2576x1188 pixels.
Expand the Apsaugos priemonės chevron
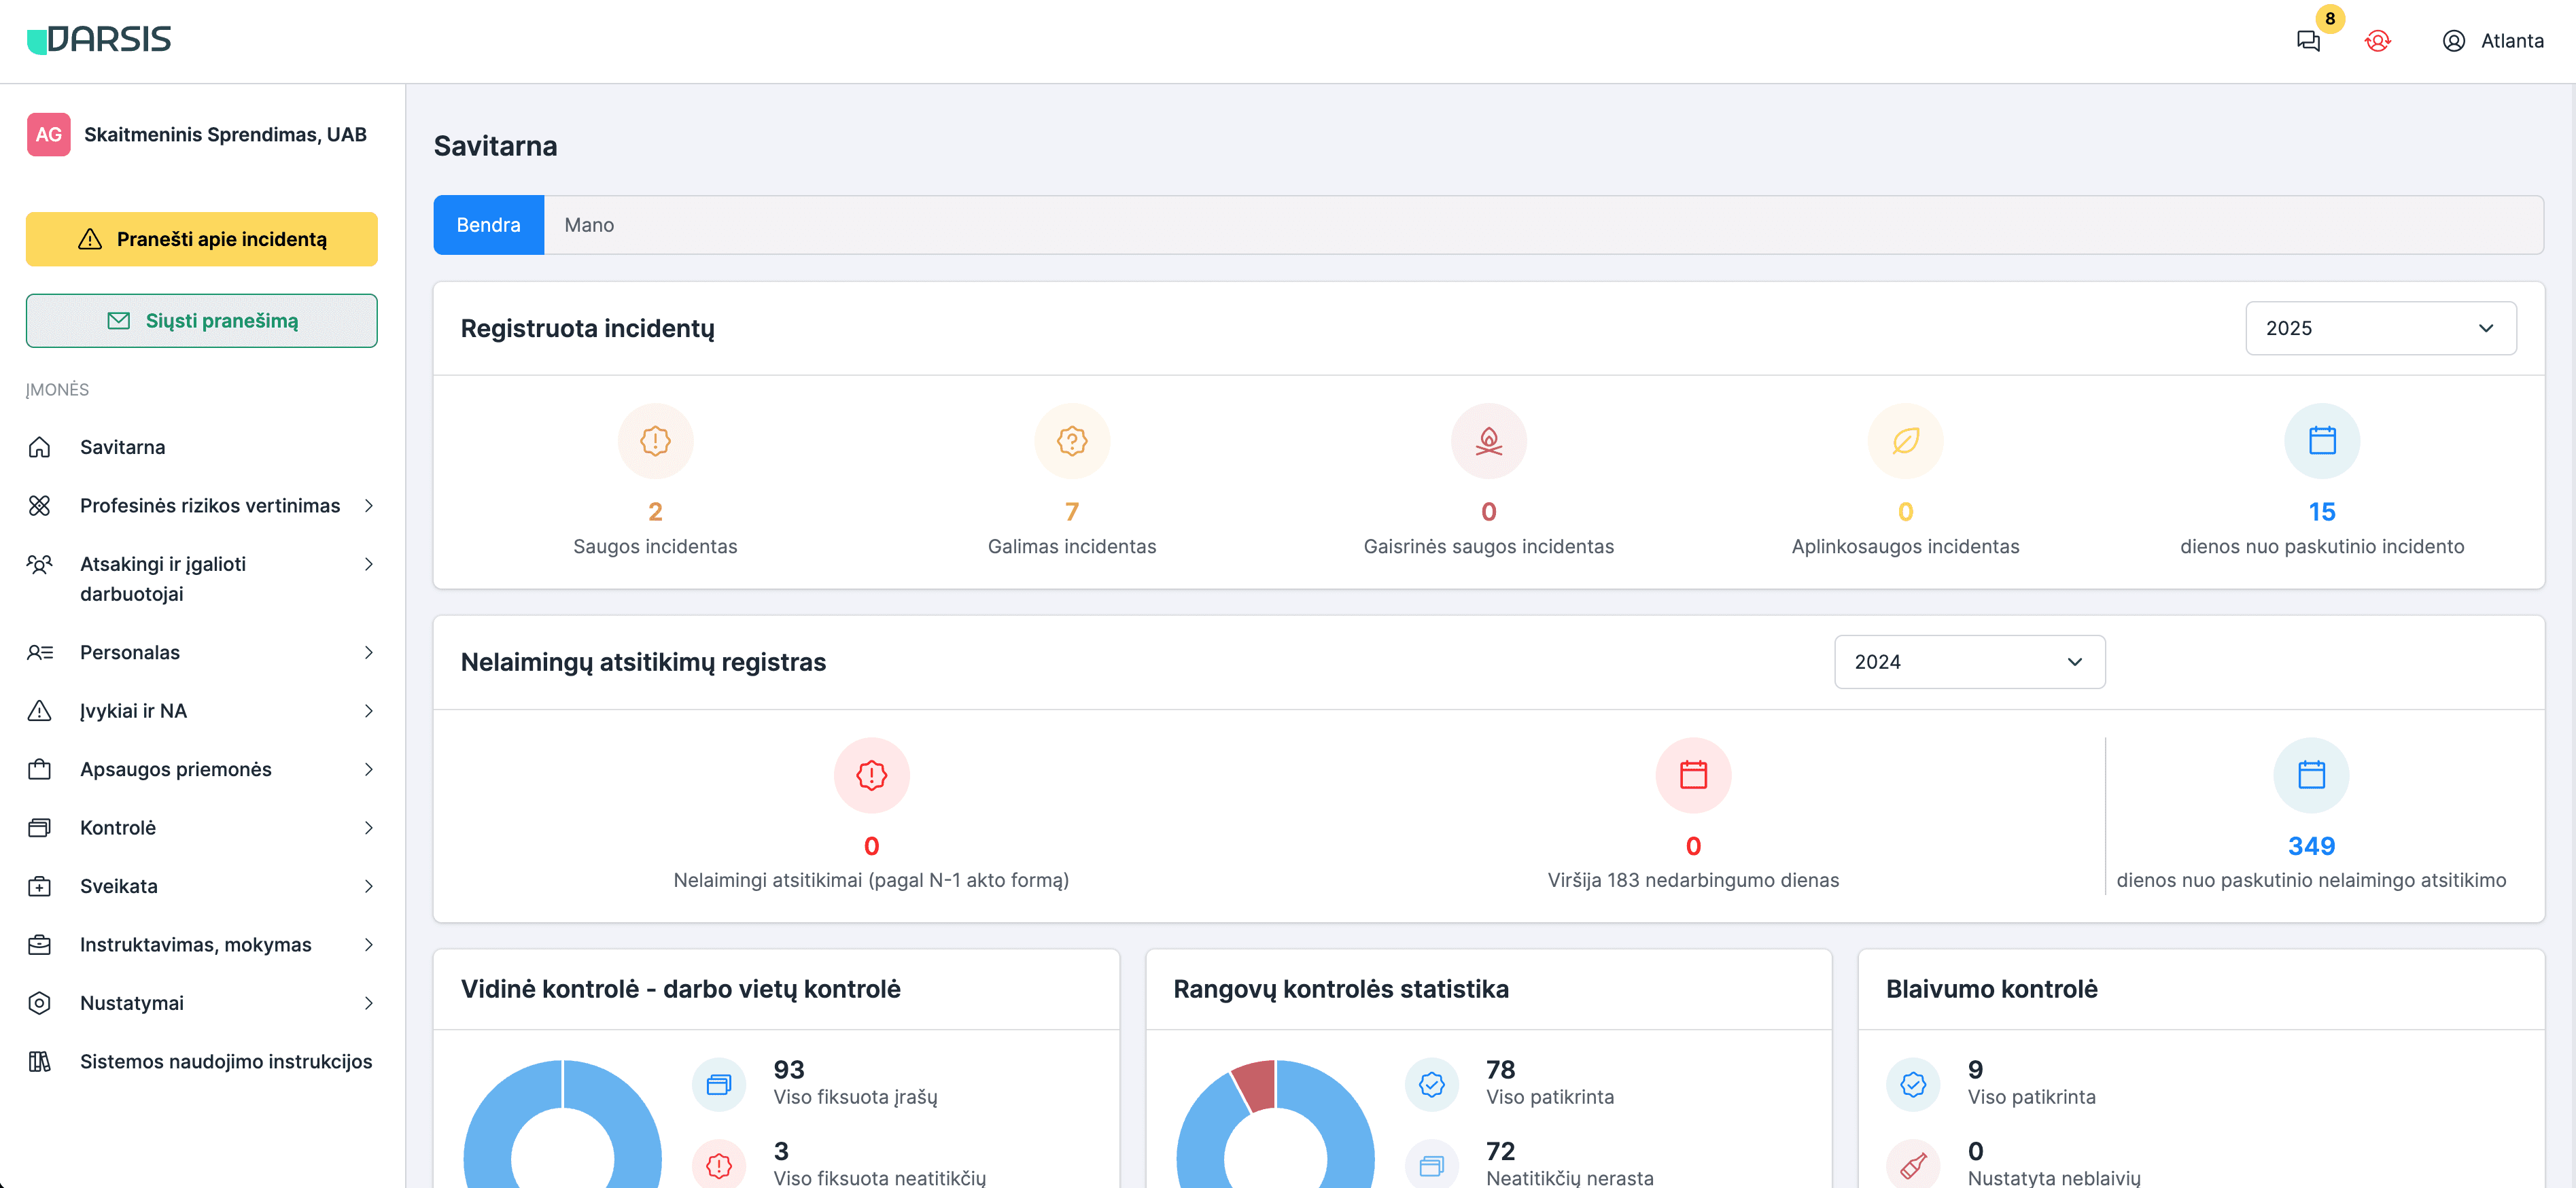click(369, 769)
